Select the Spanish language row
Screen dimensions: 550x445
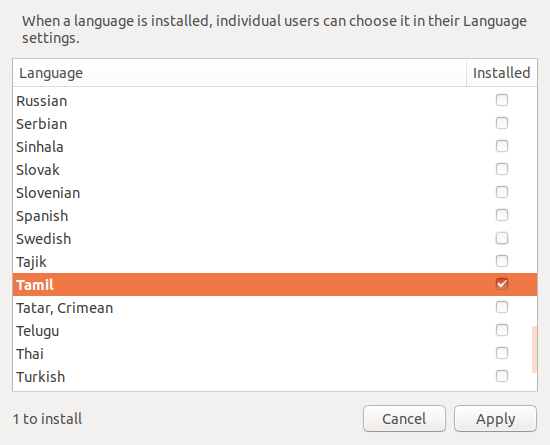(275, 216)
